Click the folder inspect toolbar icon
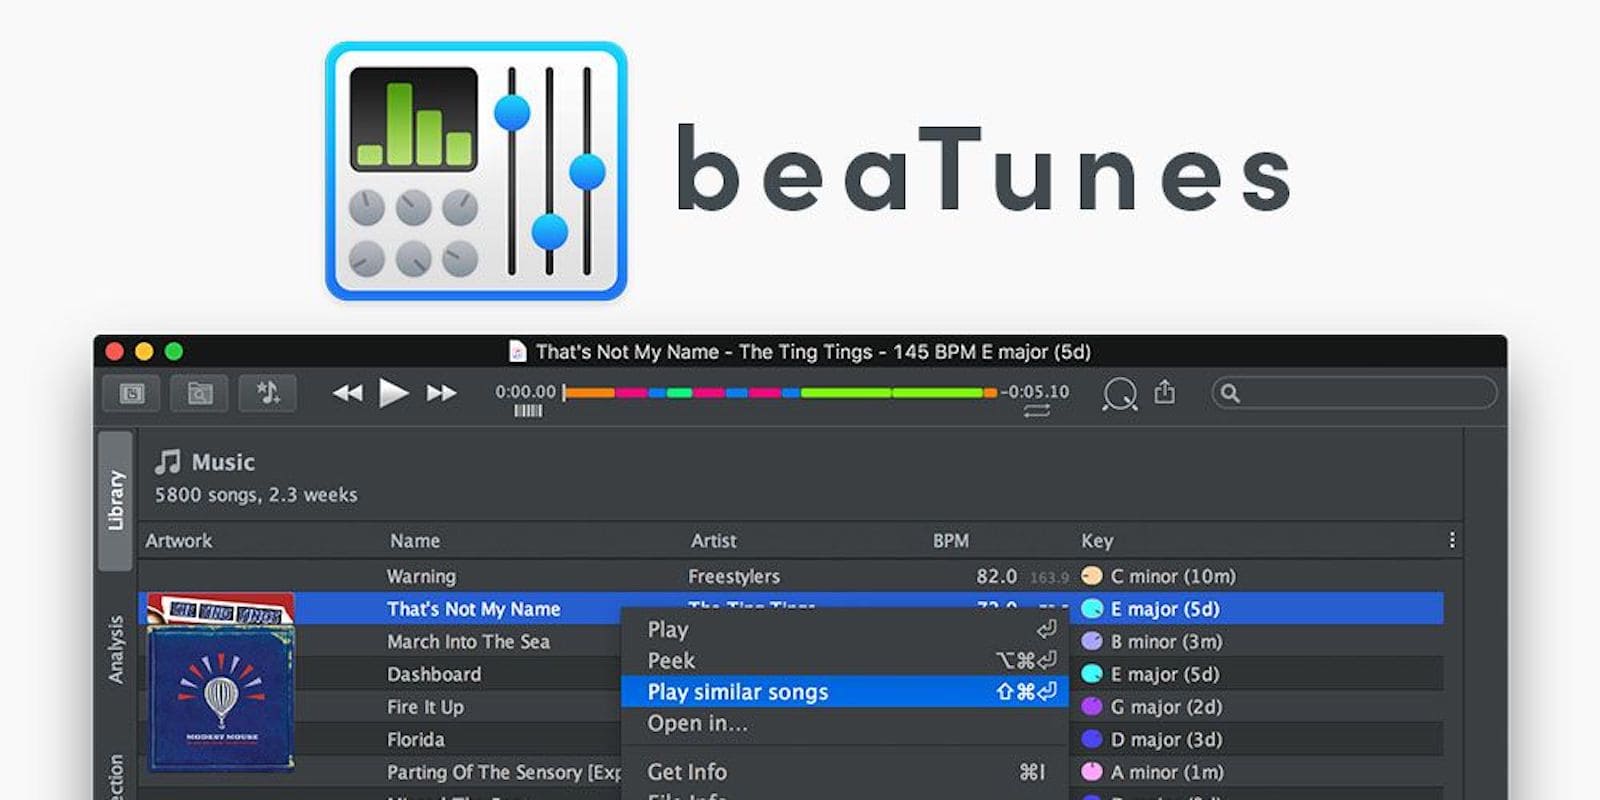This screenshot has width=1600, height=800. point(200,393)
